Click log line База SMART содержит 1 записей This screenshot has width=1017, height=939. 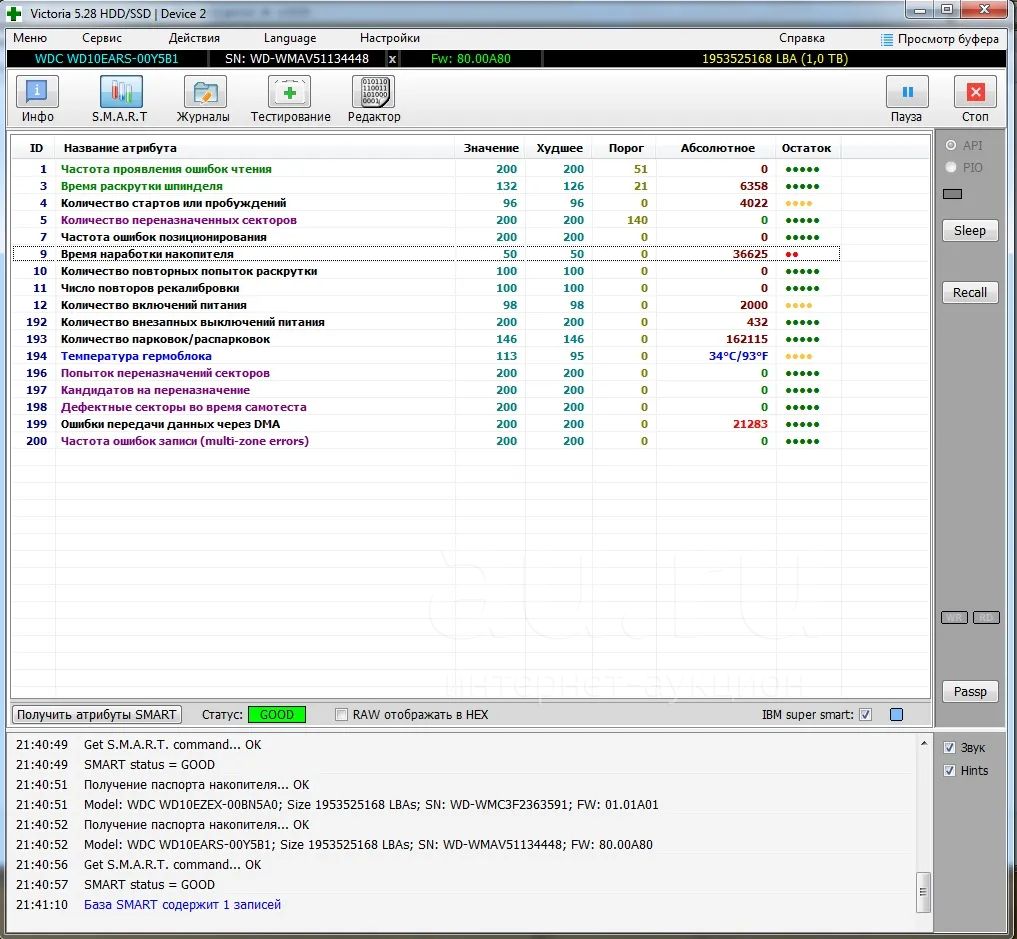tap(182, 905)
